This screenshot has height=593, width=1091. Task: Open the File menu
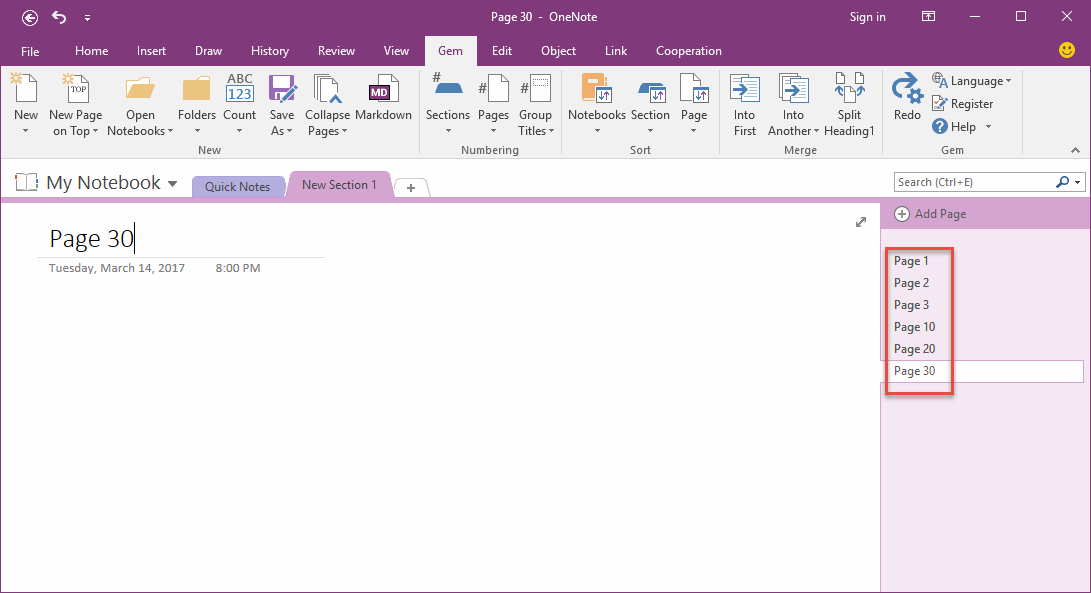[x=30, y=52]
